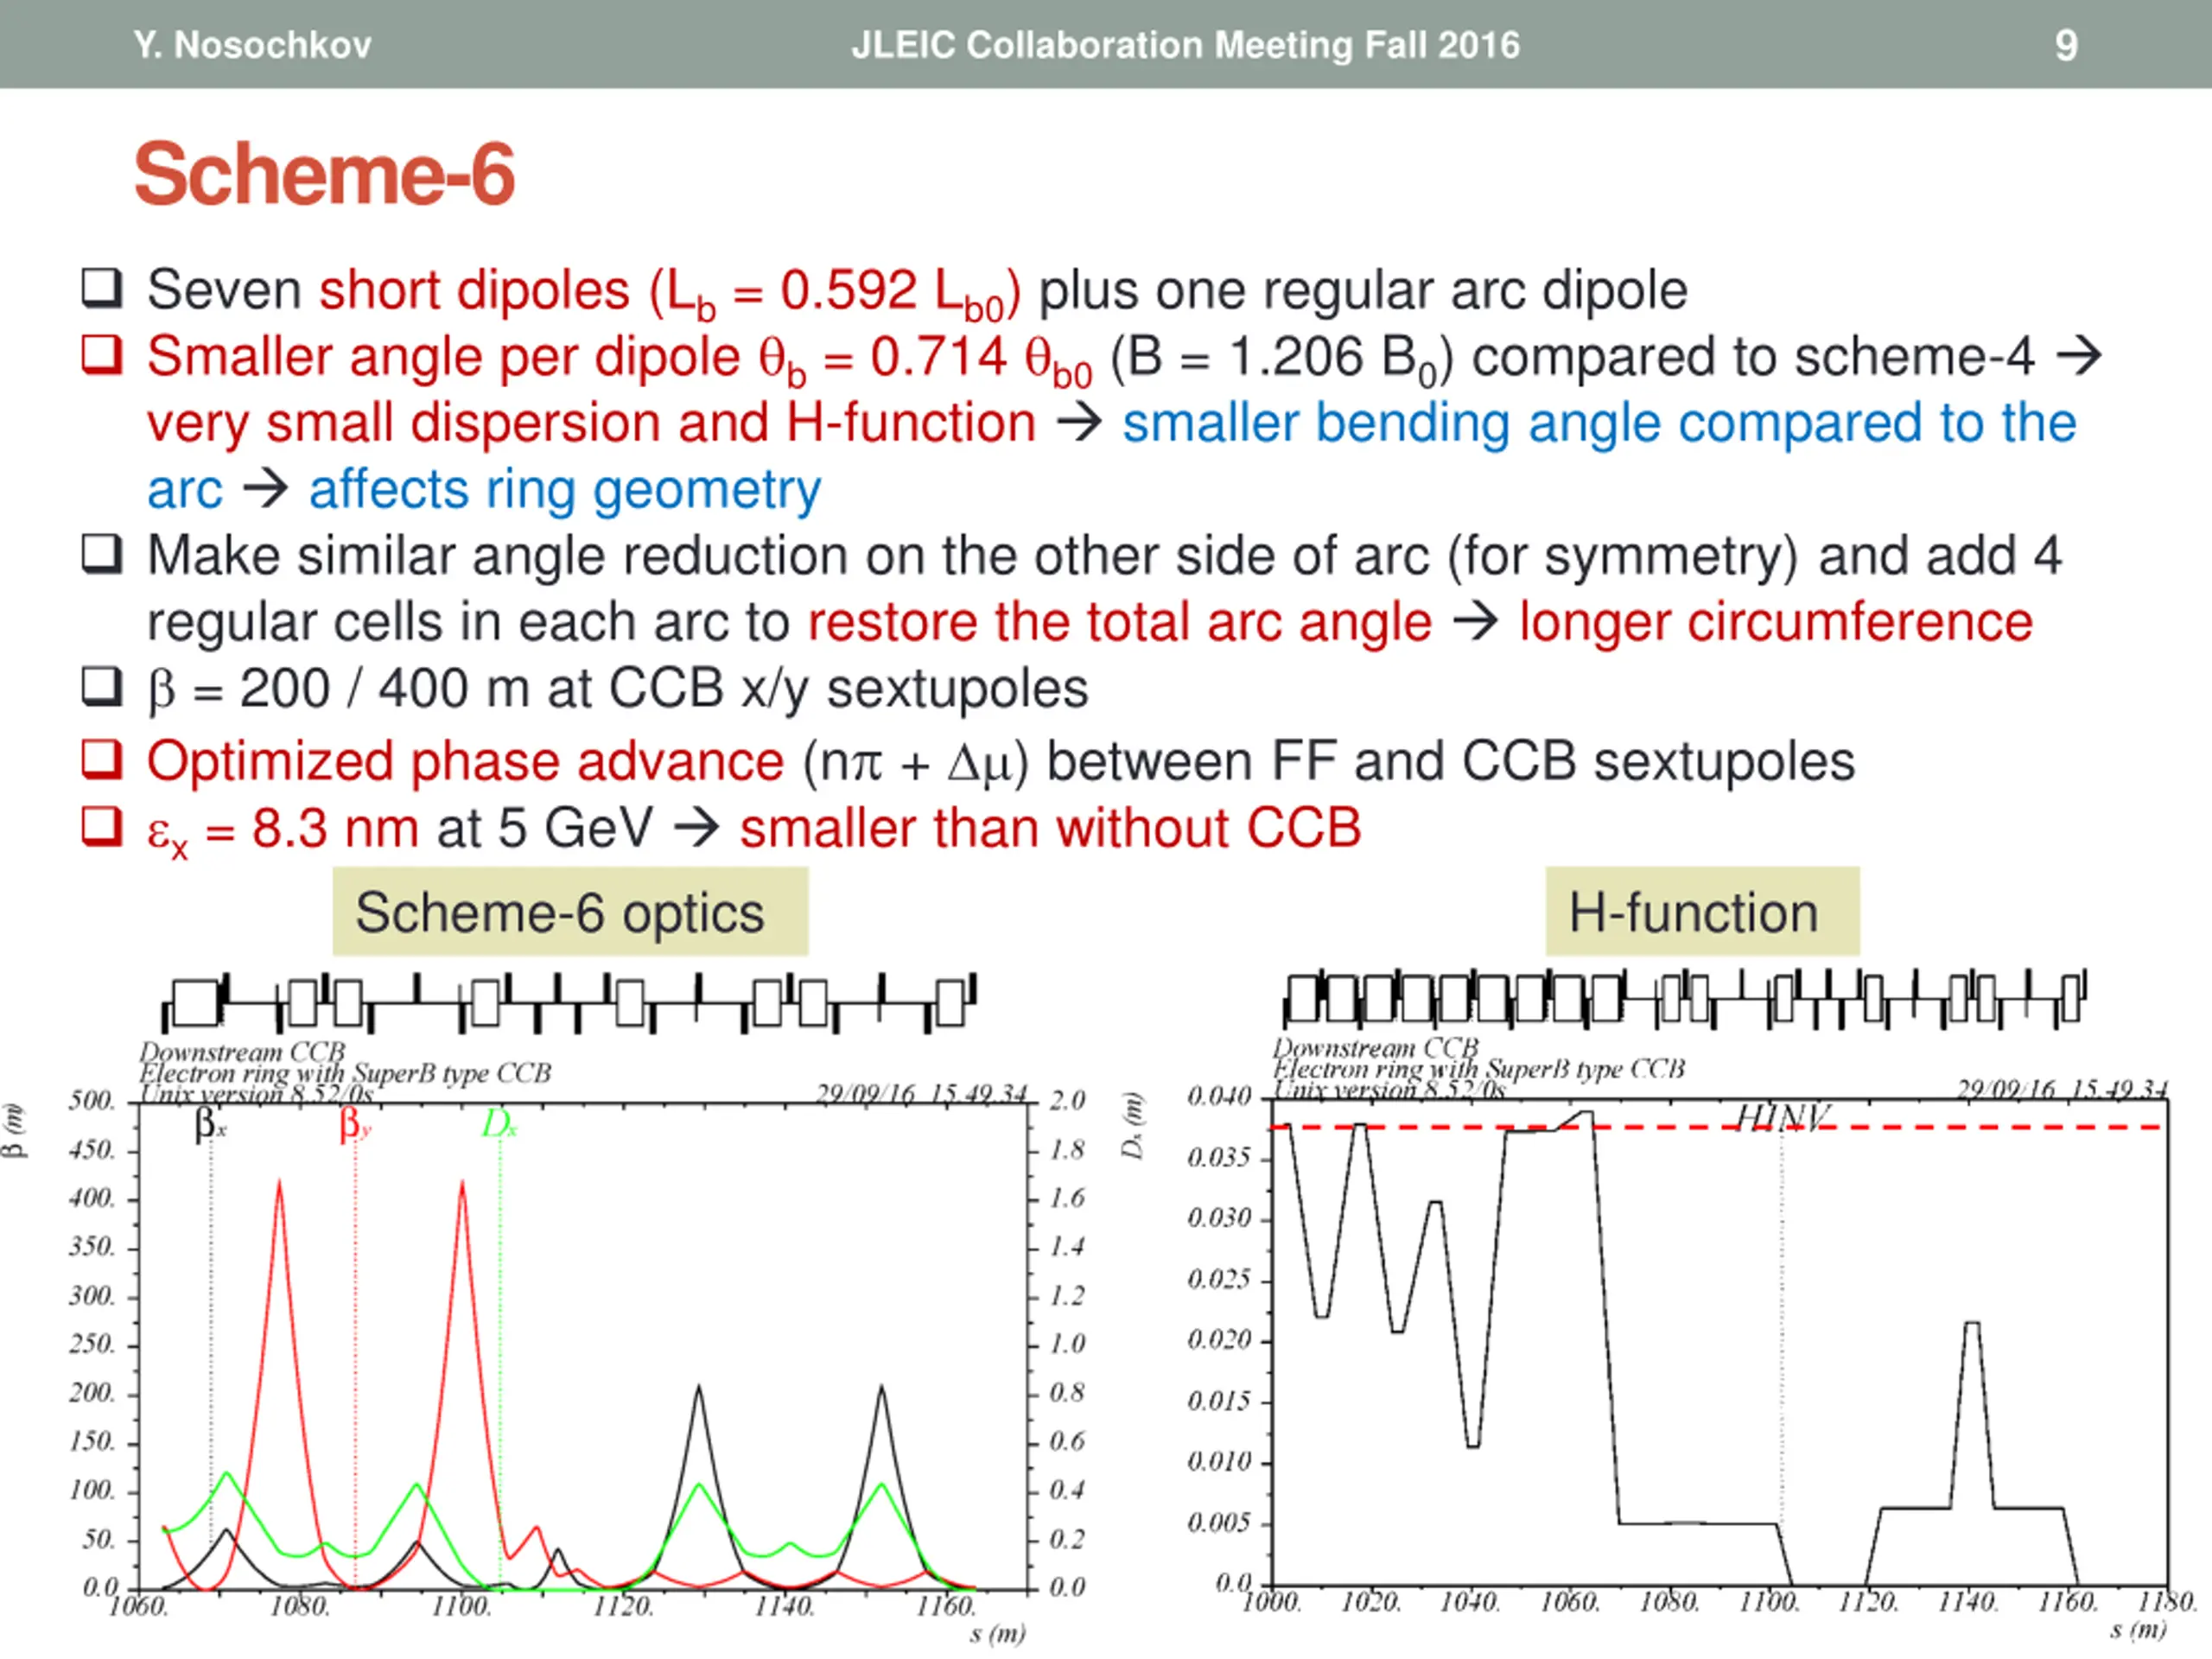Click the 1100. tick on optics s axis

[x=461, y=1607]
